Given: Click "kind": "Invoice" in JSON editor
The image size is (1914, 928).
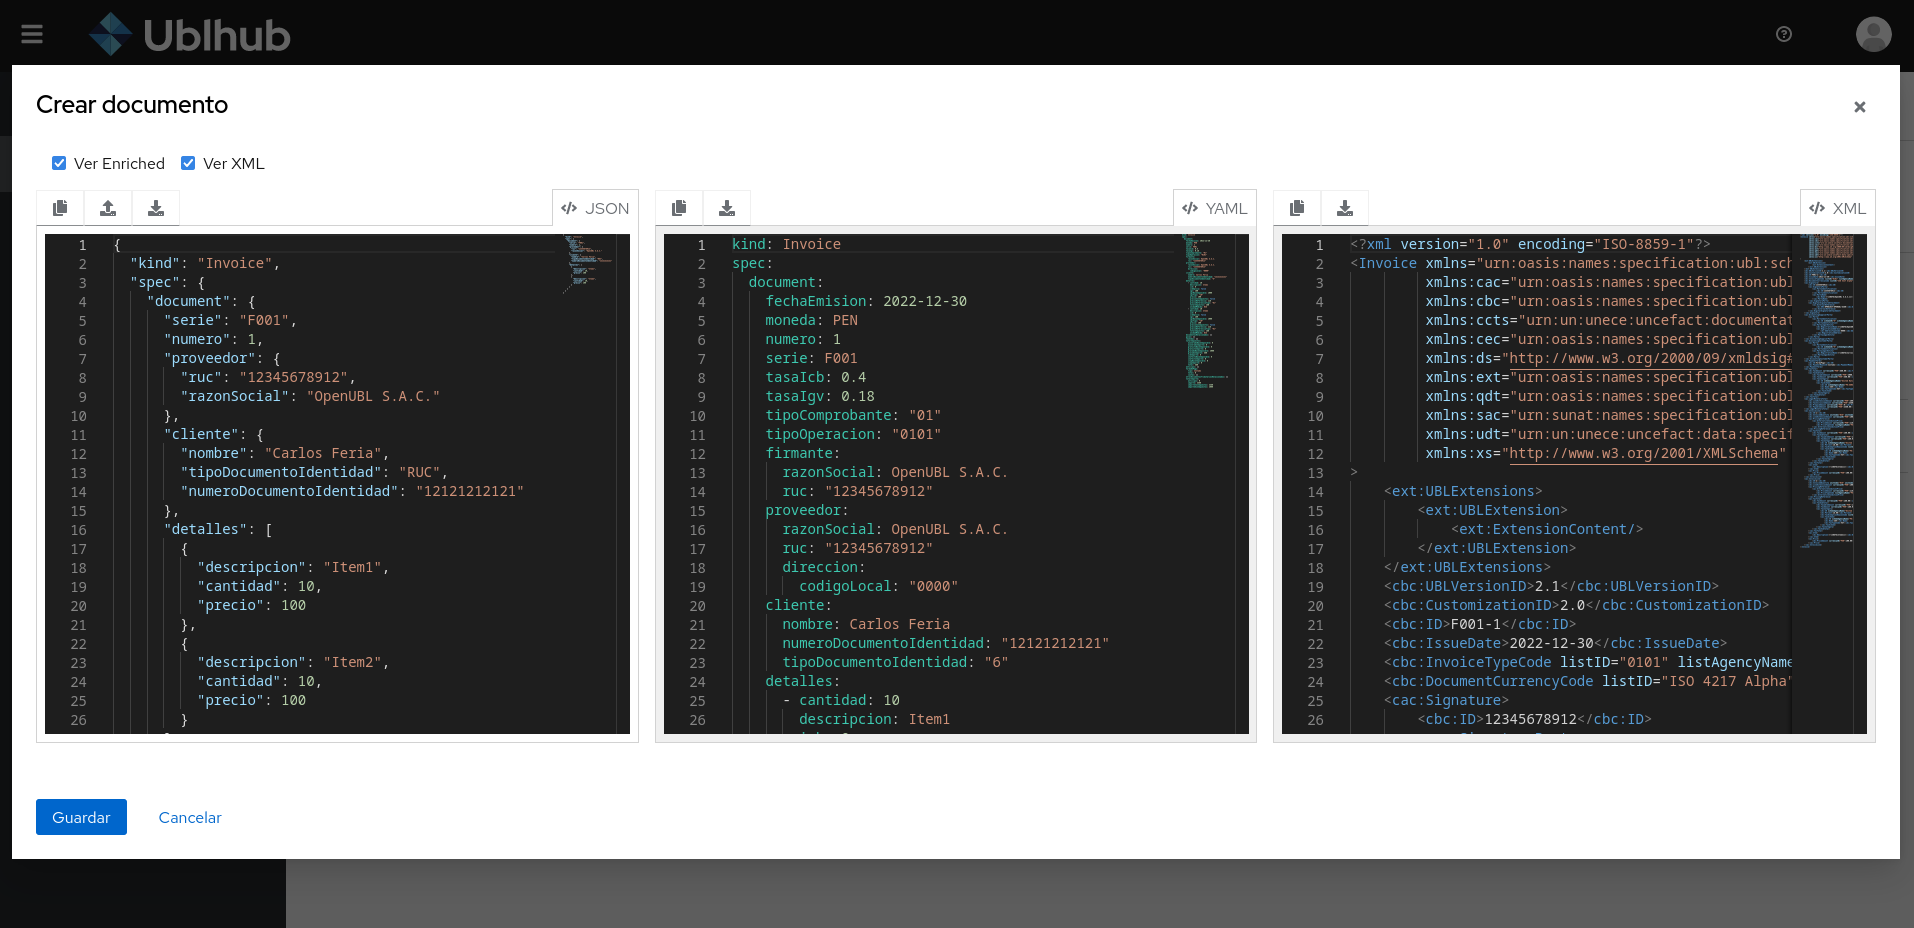Looking at the screenshot, I should pos(205,263).
